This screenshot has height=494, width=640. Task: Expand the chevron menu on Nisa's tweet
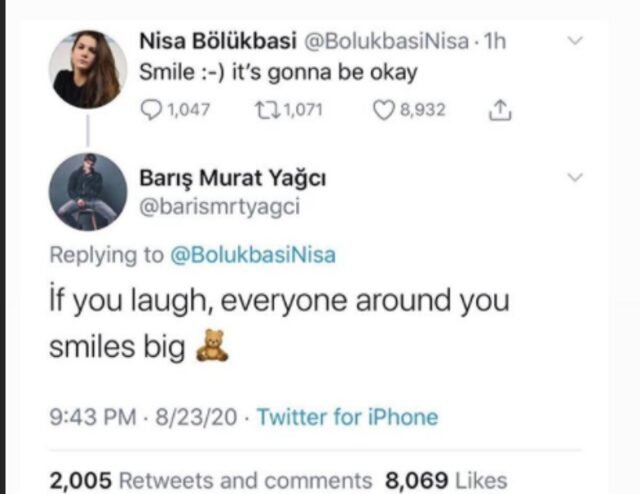pyautogui.click(x=575, y=42)
